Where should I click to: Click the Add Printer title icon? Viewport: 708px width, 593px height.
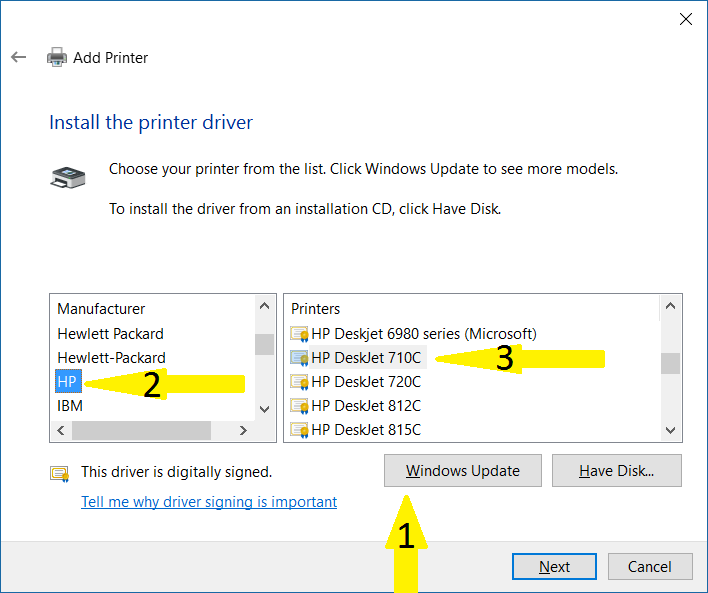[57, 57]
